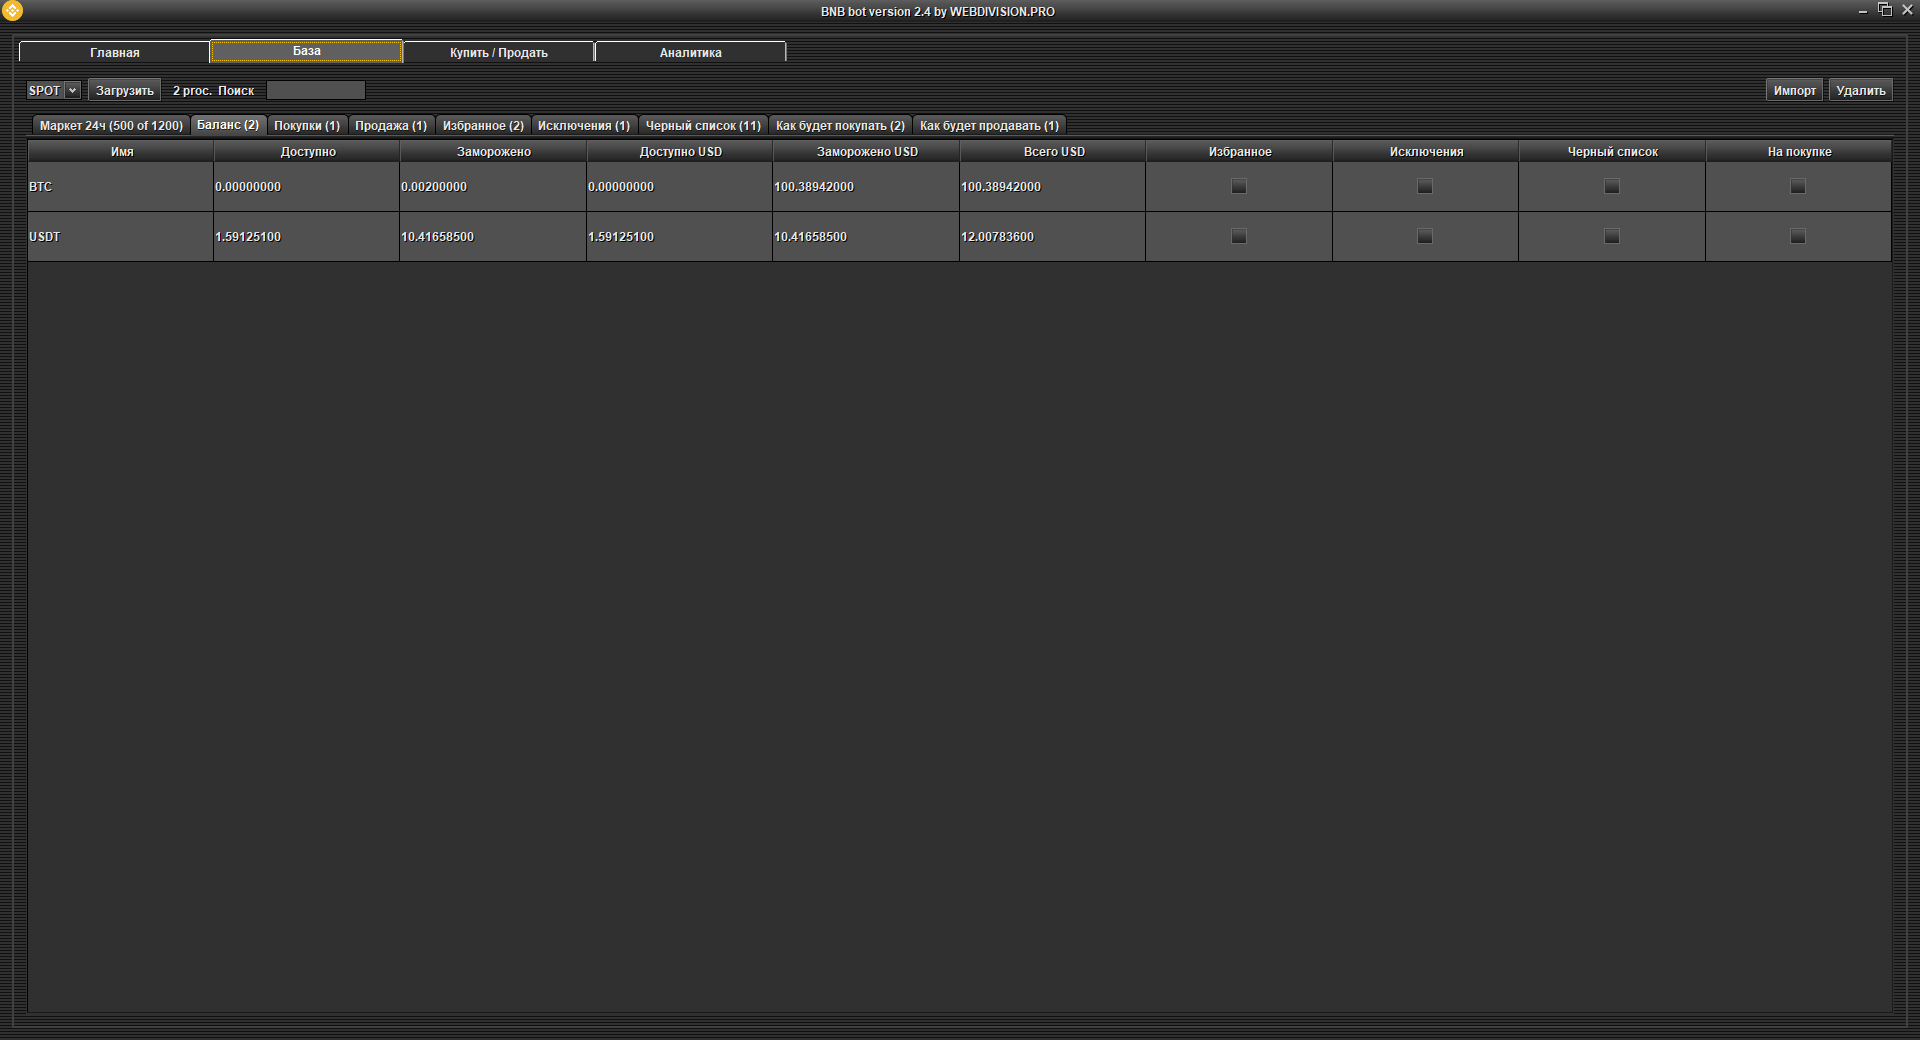Screen dimensions: 1920x1040
Task: Click the BNB bot logo icon
Action: [13, 11]
